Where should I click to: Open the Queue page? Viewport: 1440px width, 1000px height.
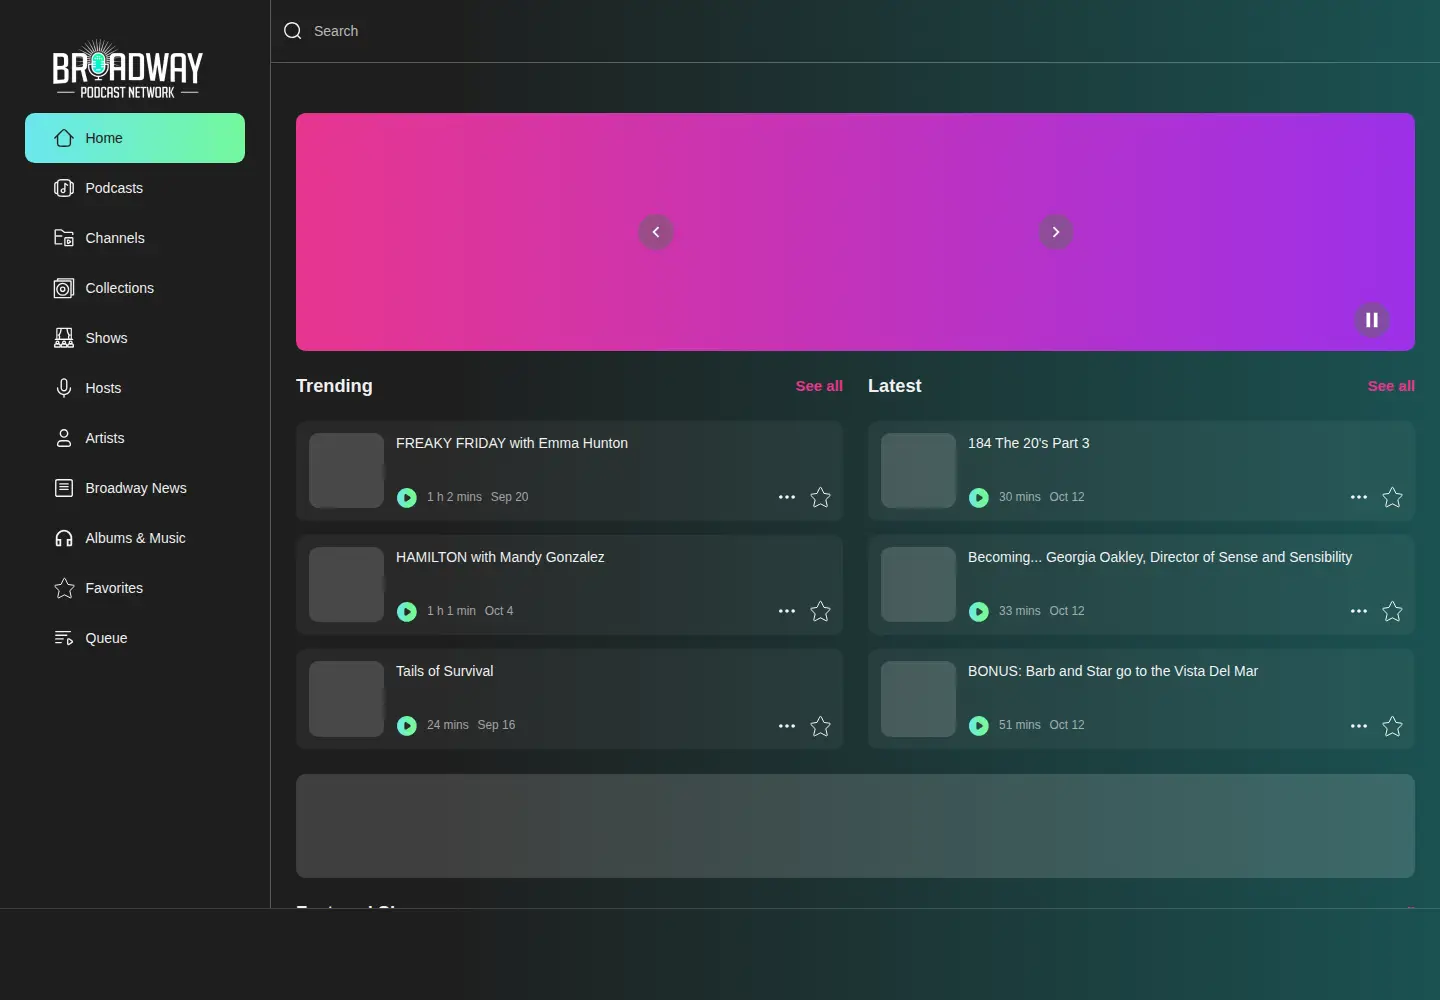tap(135, 638)
